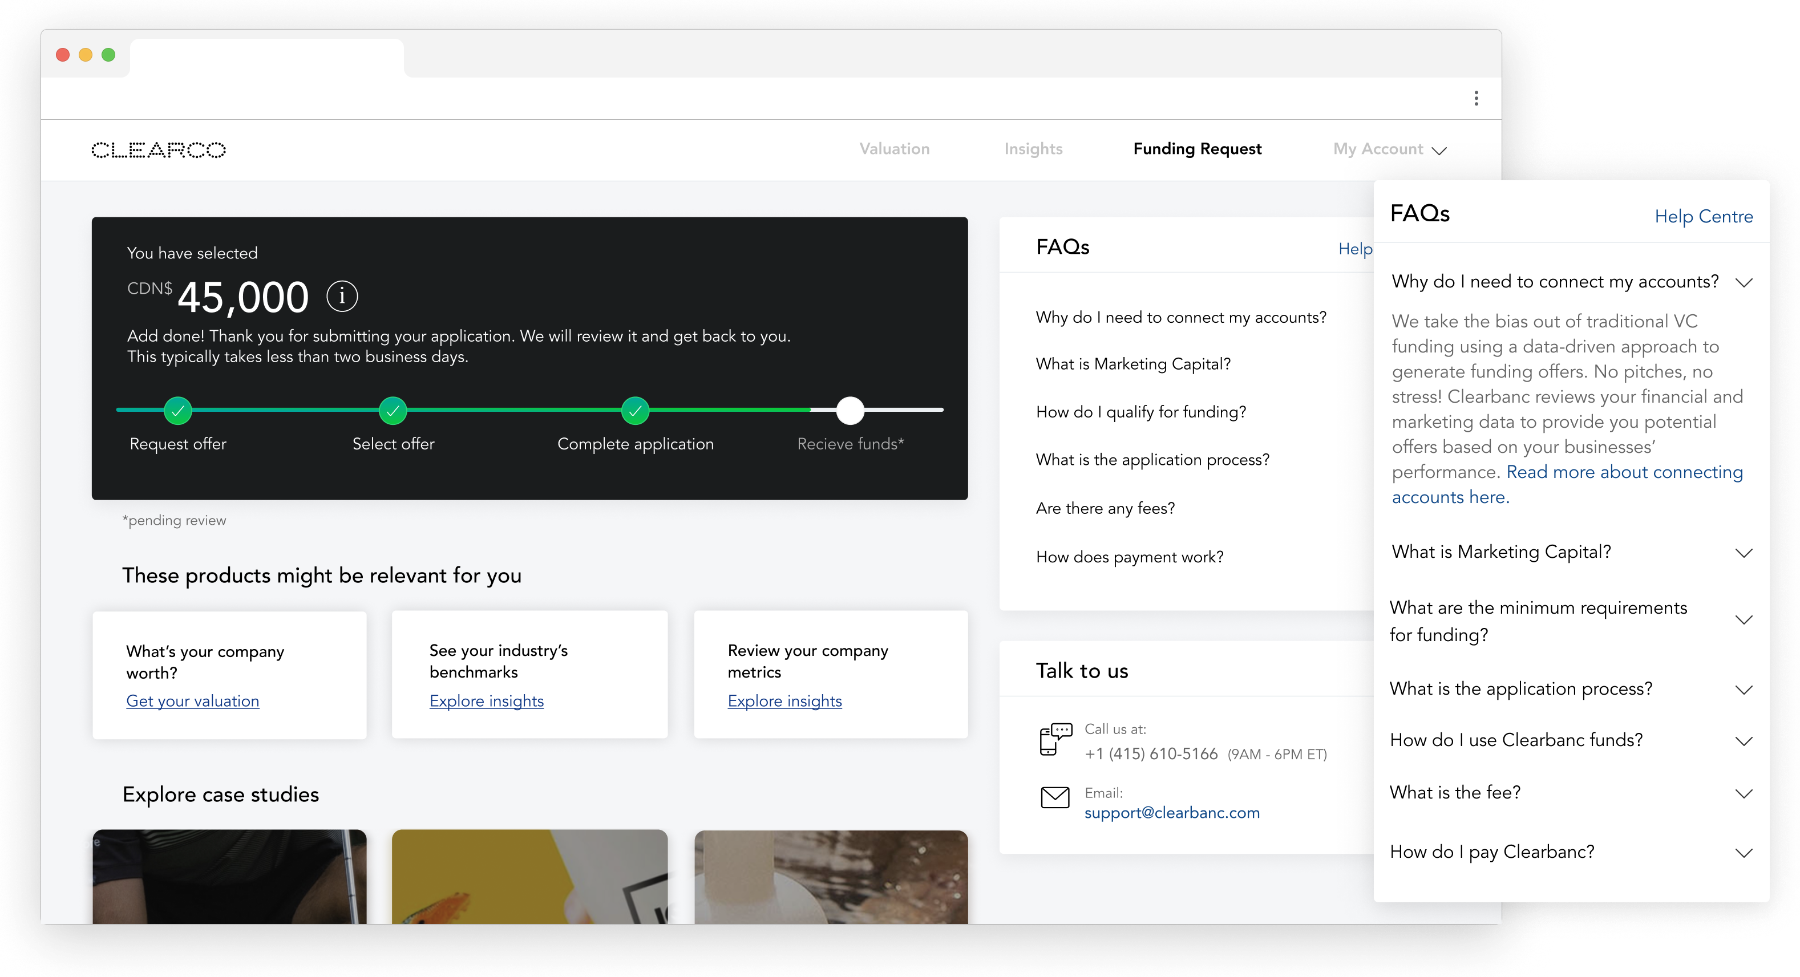
Task: Expand What is Marketing Capital chevron
Action: pyautogui.click(x=1744, y=553)
